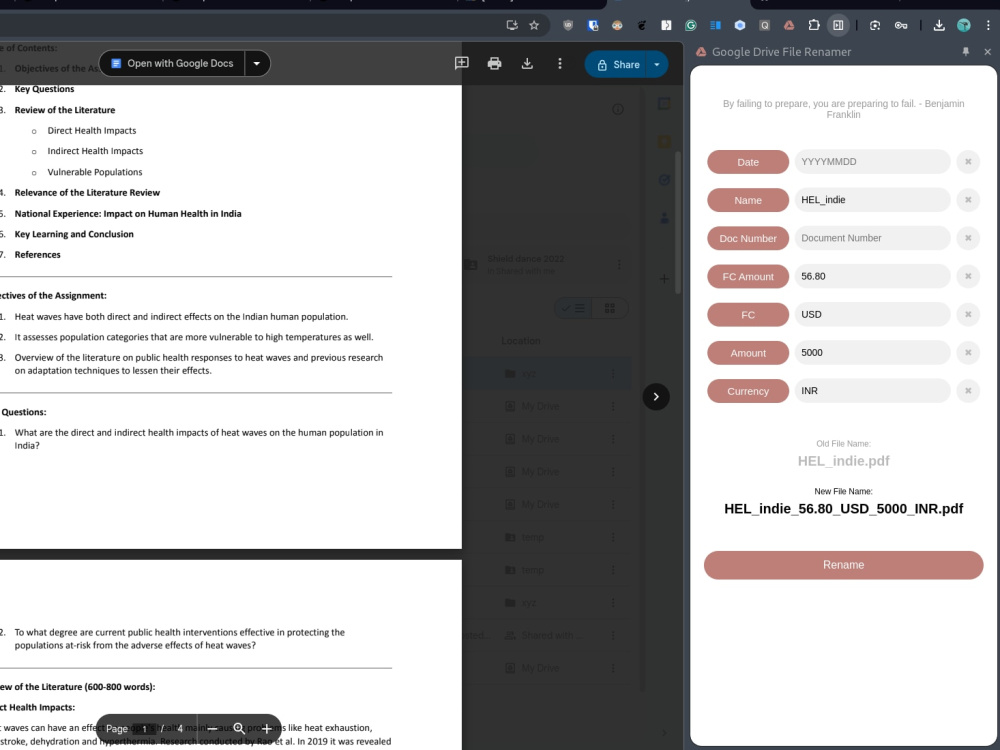
Task: Click the screen capture lens icon
Action: (875, 26)
